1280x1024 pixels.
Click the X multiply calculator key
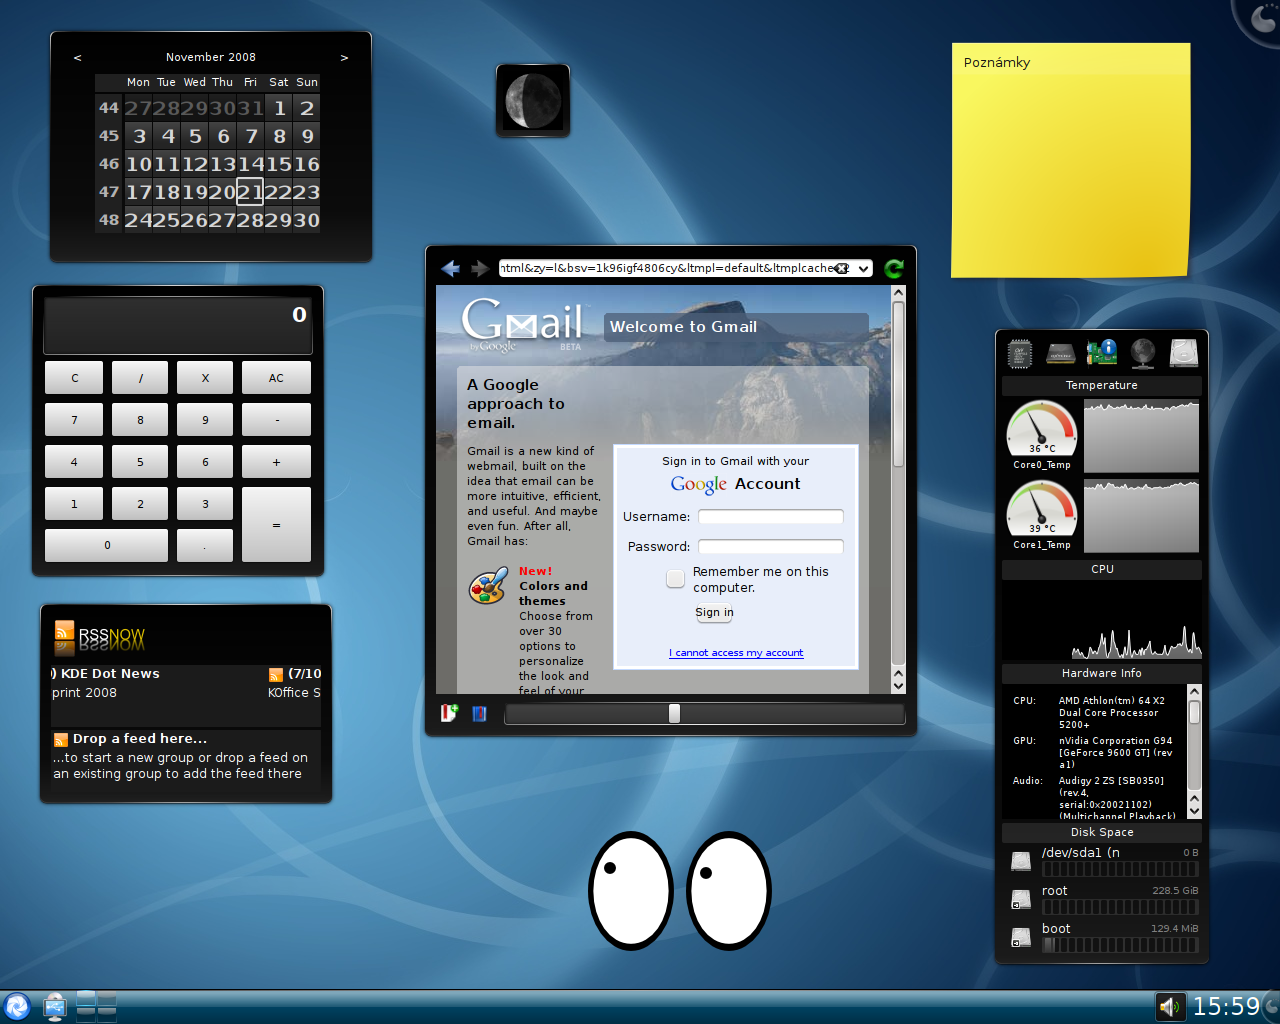pos(205,378)
